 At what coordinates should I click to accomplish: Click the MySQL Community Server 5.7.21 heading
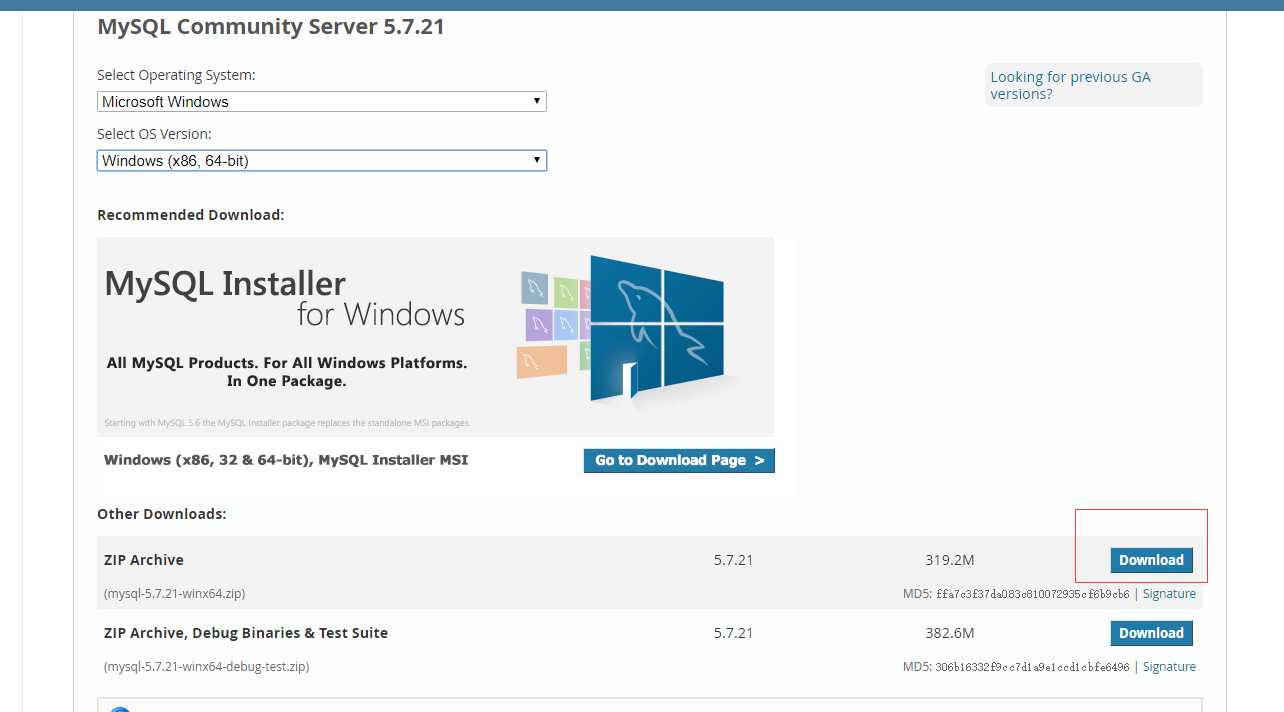270,27
